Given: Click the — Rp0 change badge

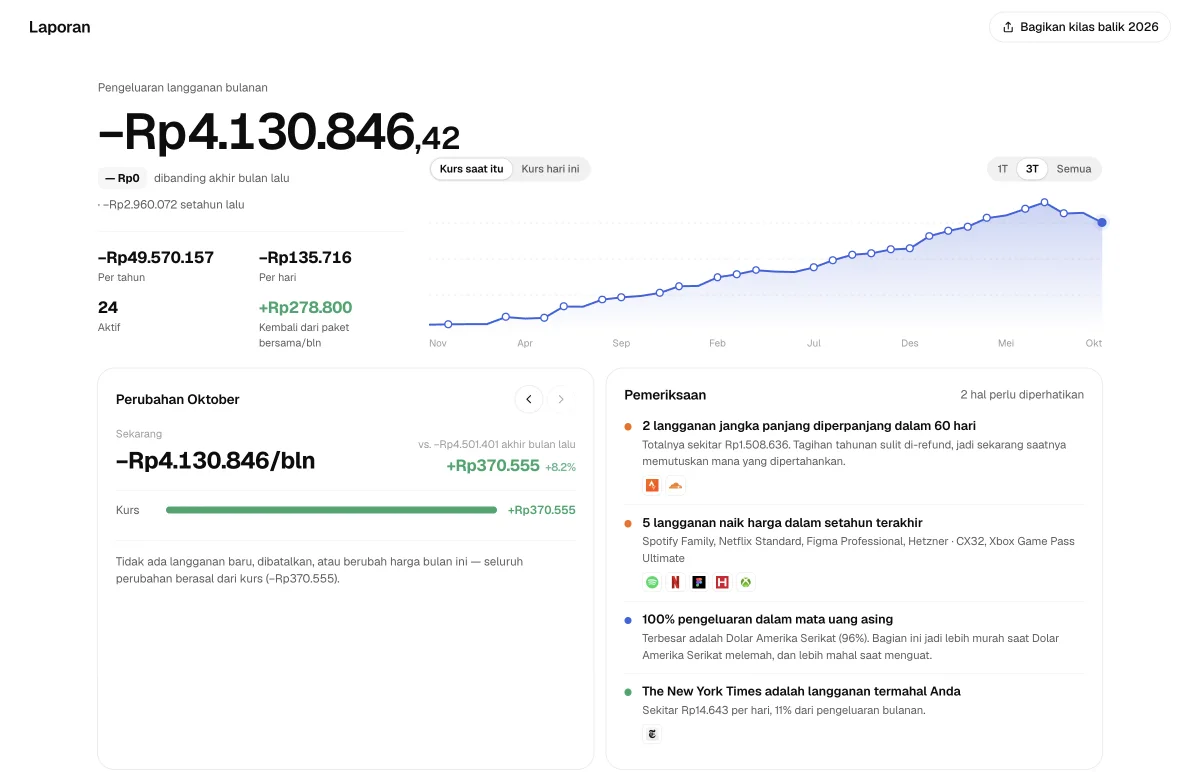Looking at the screenshot, I should click(122, 178).
